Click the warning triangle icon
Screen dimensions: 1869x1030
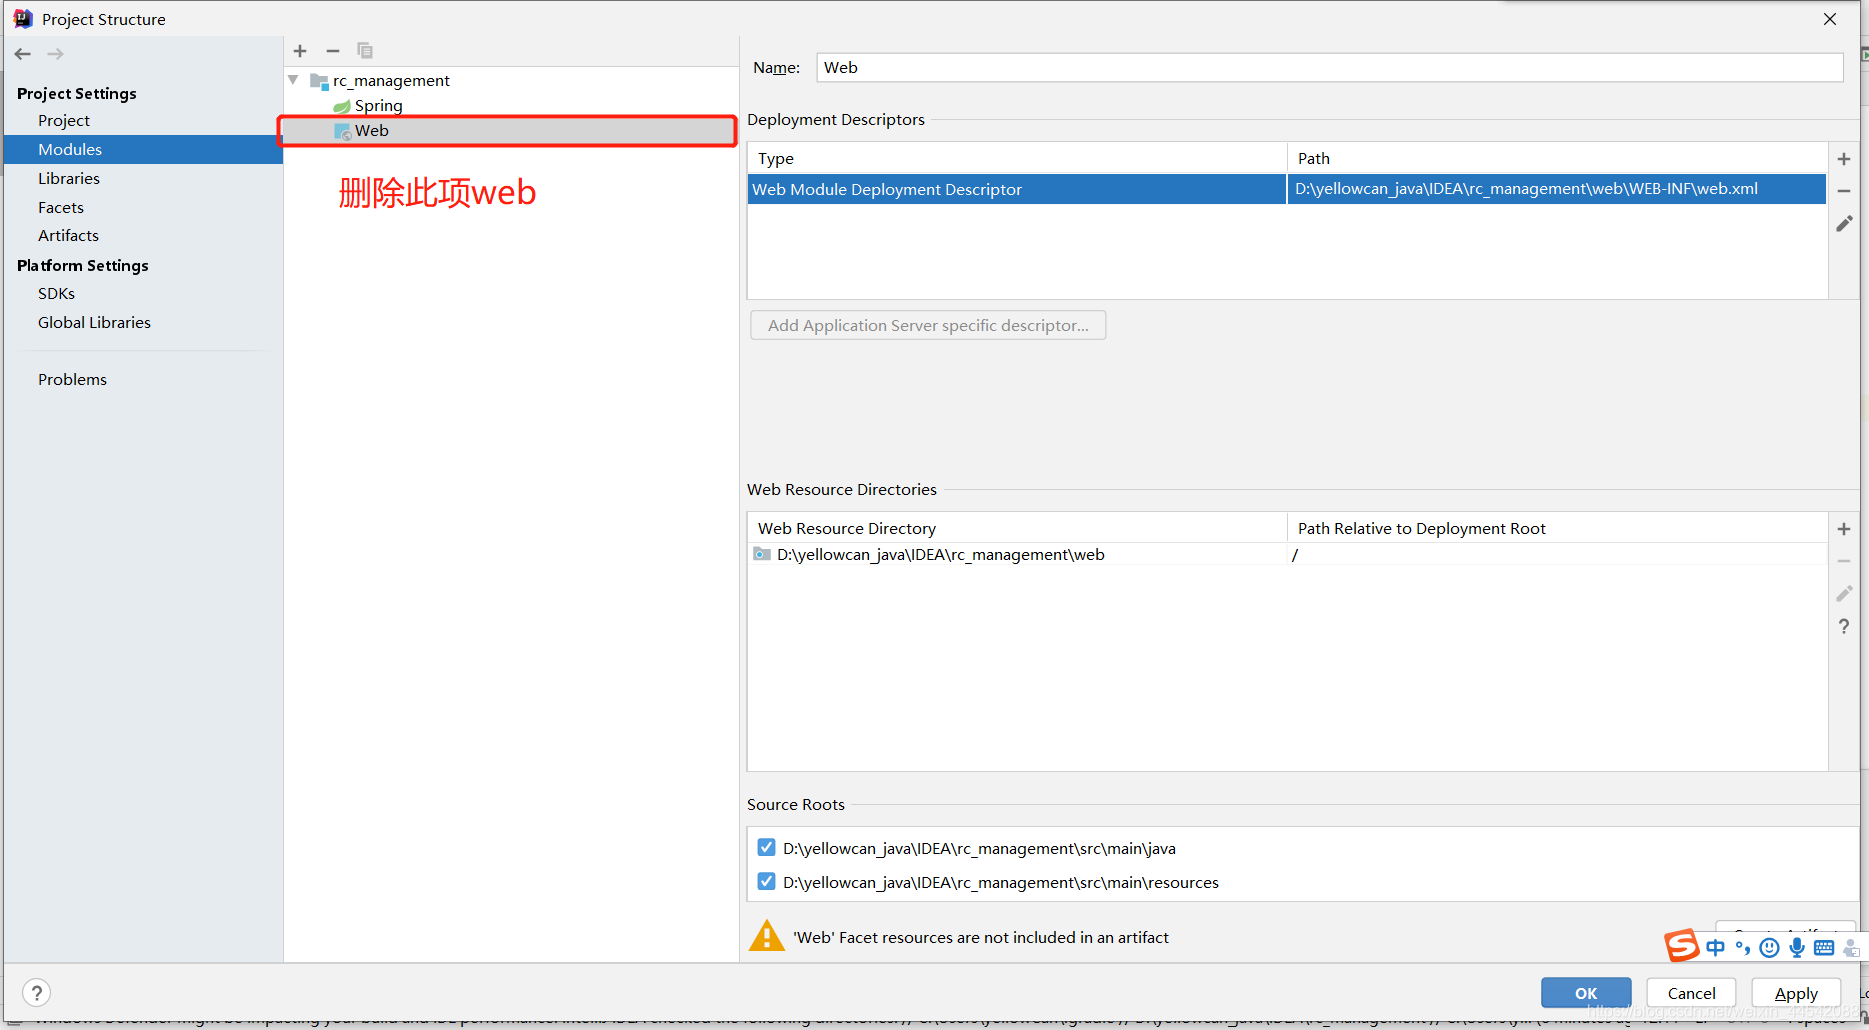click(767, 936)
